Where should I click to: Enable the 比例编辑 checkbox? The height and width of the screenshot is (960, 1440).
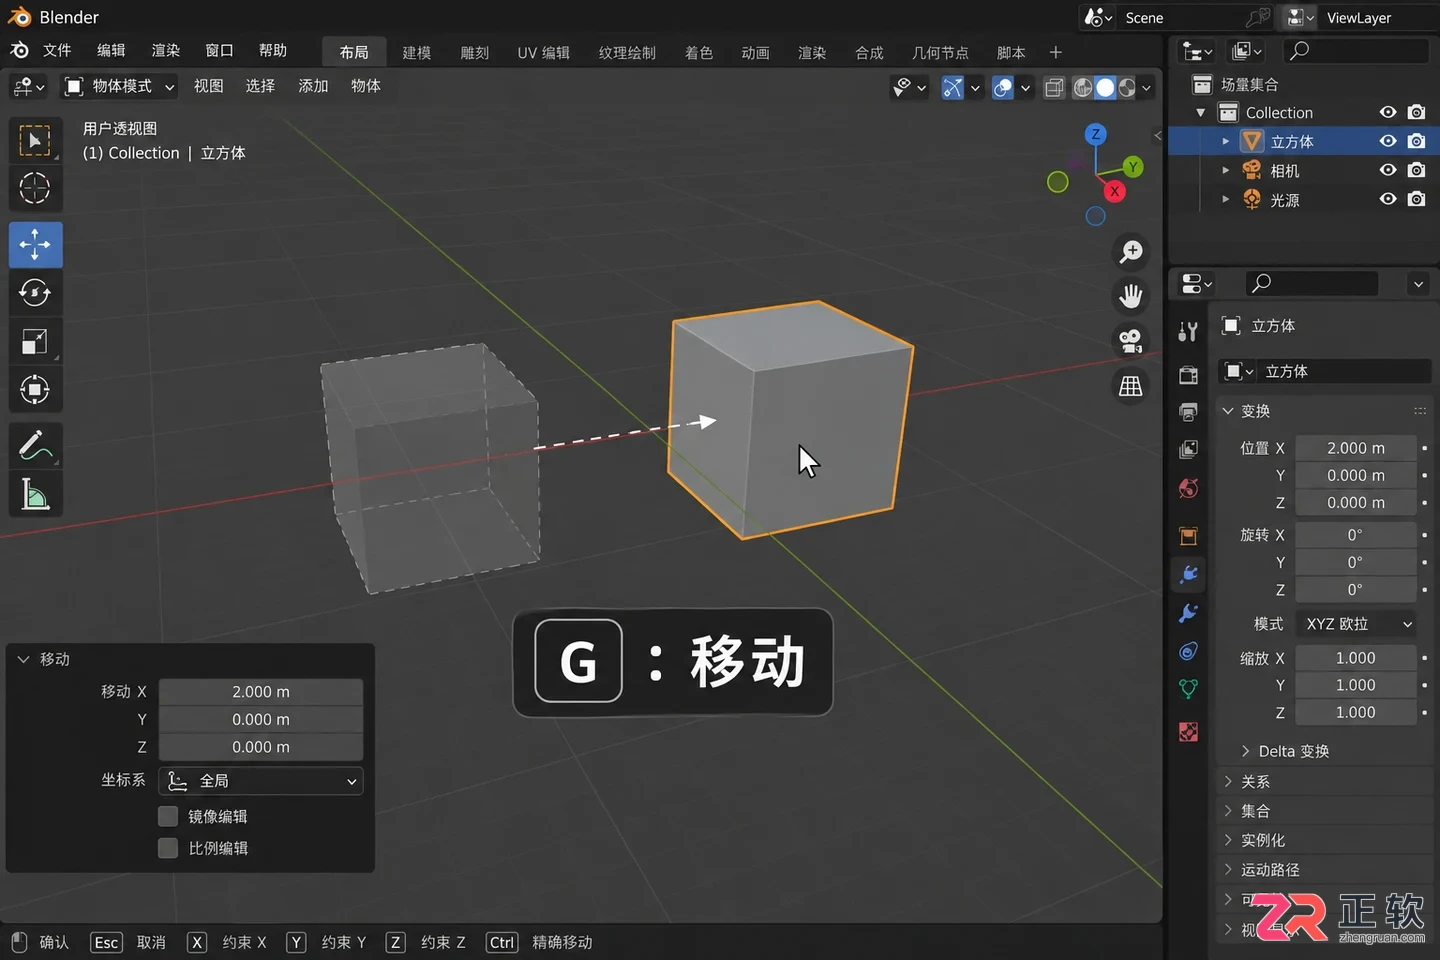(168, 848)
